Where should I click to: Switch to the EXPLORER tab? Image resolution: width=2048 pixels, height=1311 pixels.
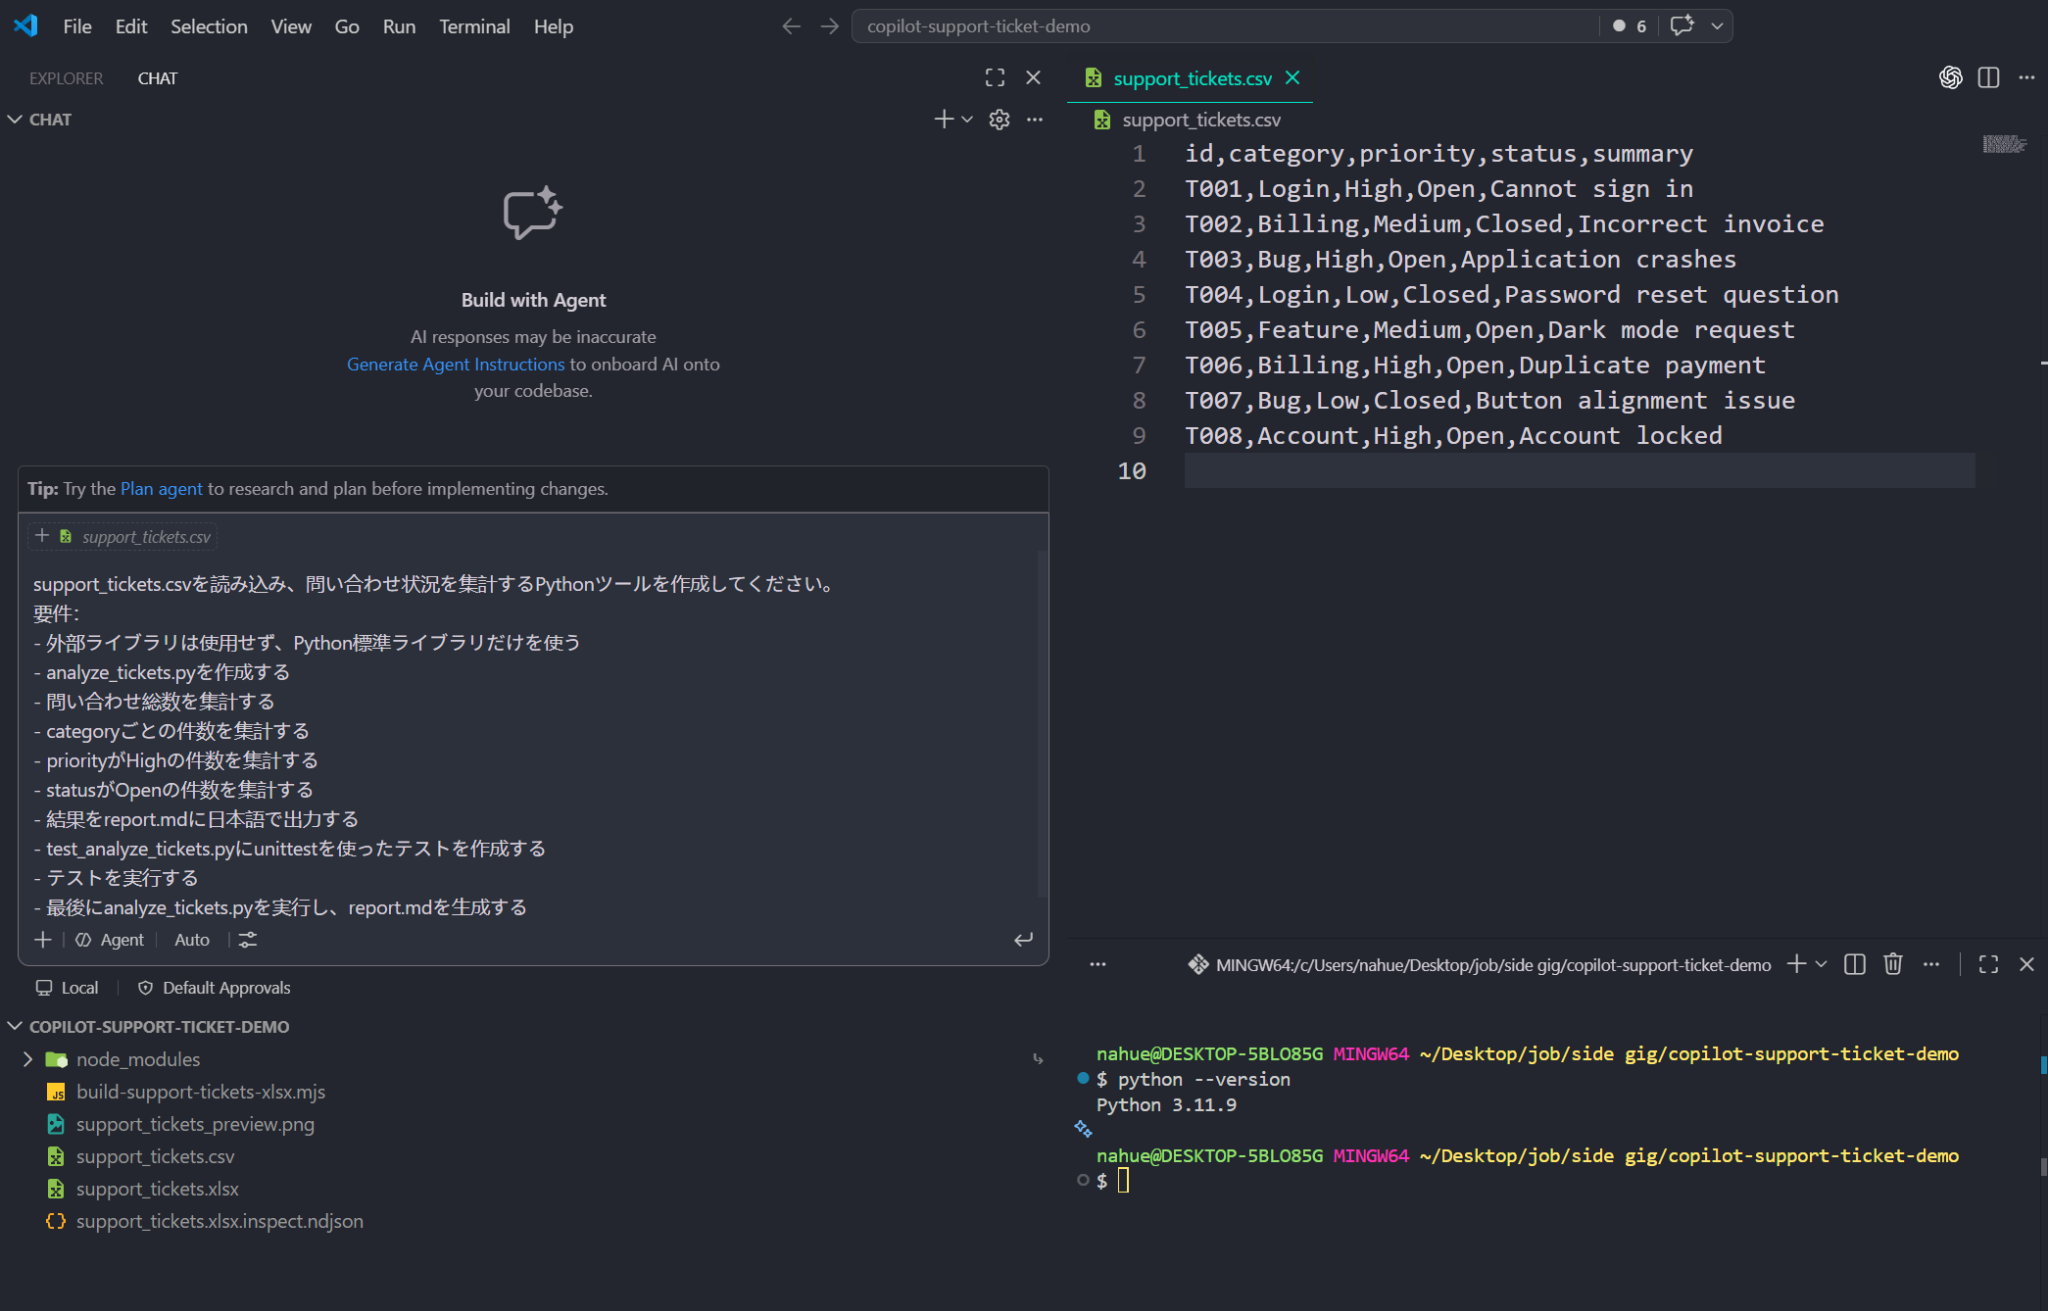point(66,78)
